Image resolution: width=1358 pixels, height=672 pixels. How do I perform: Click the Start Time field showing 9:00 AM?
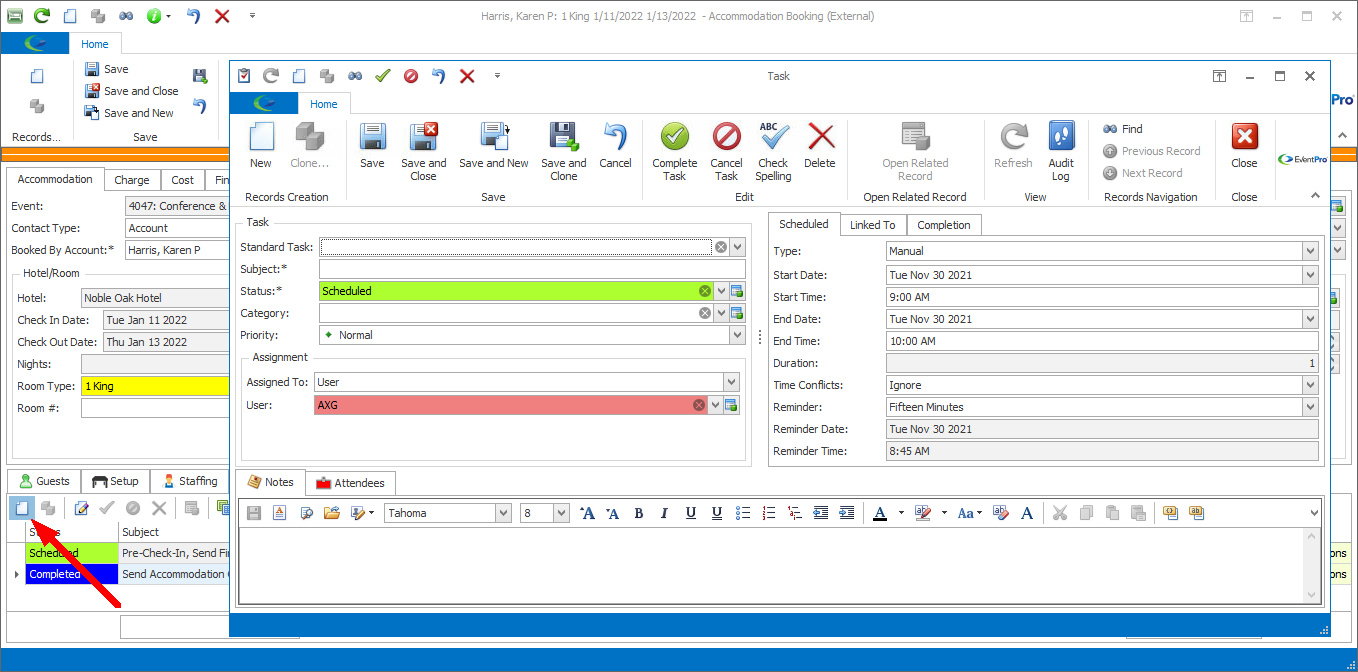click(x=1102, y=297)
